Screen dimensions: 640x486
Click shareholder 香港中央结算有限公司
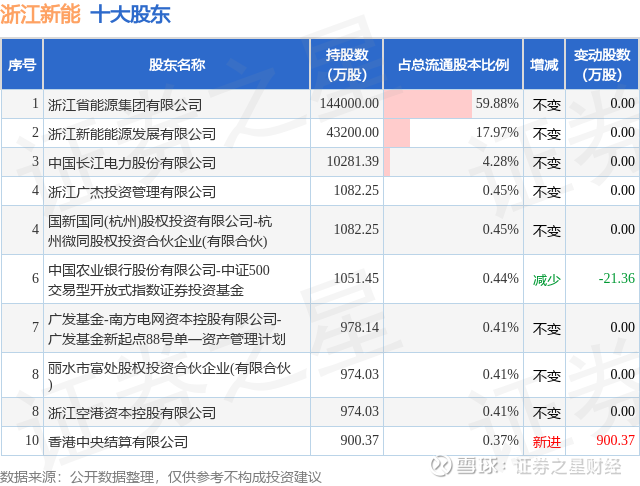(118, 442)
